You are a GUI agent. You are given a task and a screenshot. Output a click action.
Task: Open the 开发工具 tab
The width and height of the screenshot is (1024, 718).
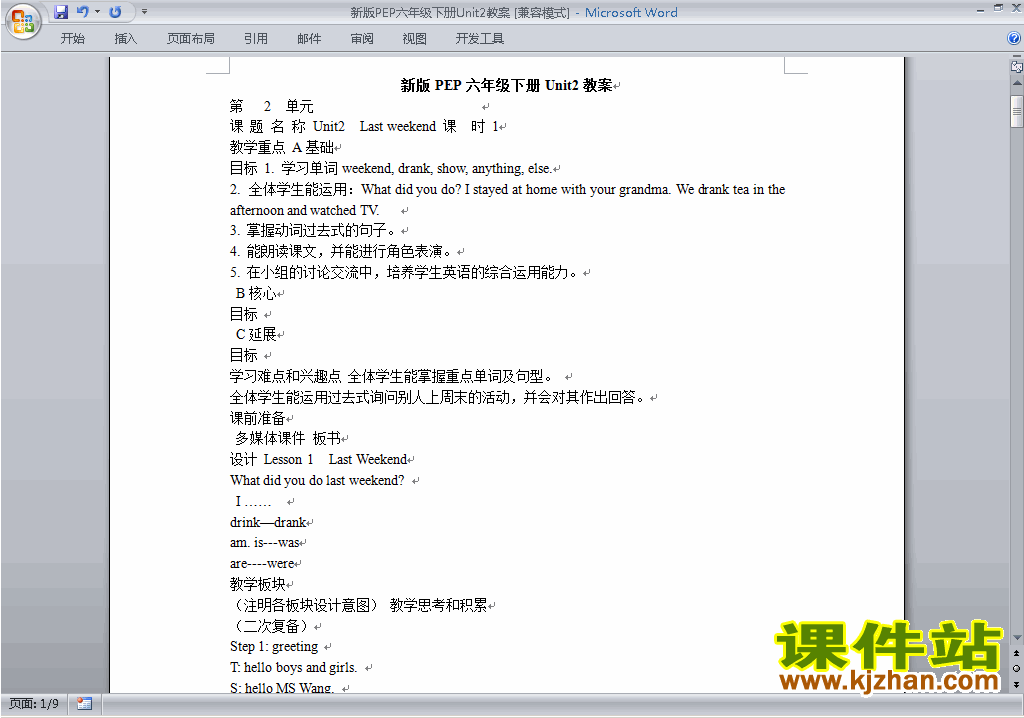click(x=479, y=39)
